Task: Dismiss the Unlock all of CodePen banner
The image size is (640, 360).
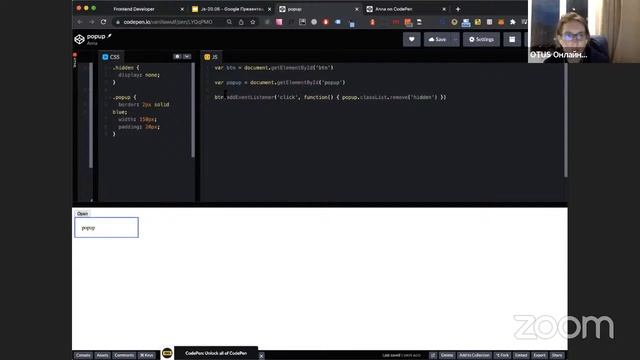Action: (x=261, y=356)
